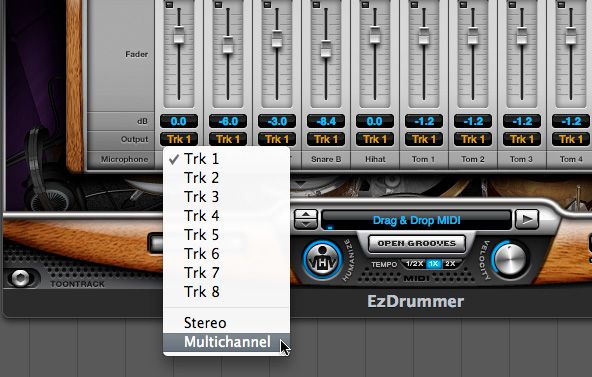Choose Trk 7 from the output menu
This screenshot has height=377, width=592.
[227, 272]
